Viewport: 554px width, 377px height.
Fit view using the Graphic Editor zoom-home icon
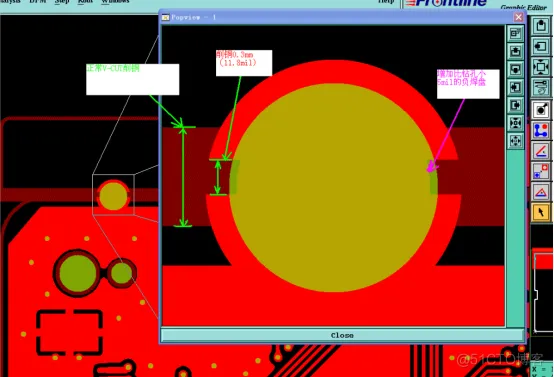click(541, 67)
